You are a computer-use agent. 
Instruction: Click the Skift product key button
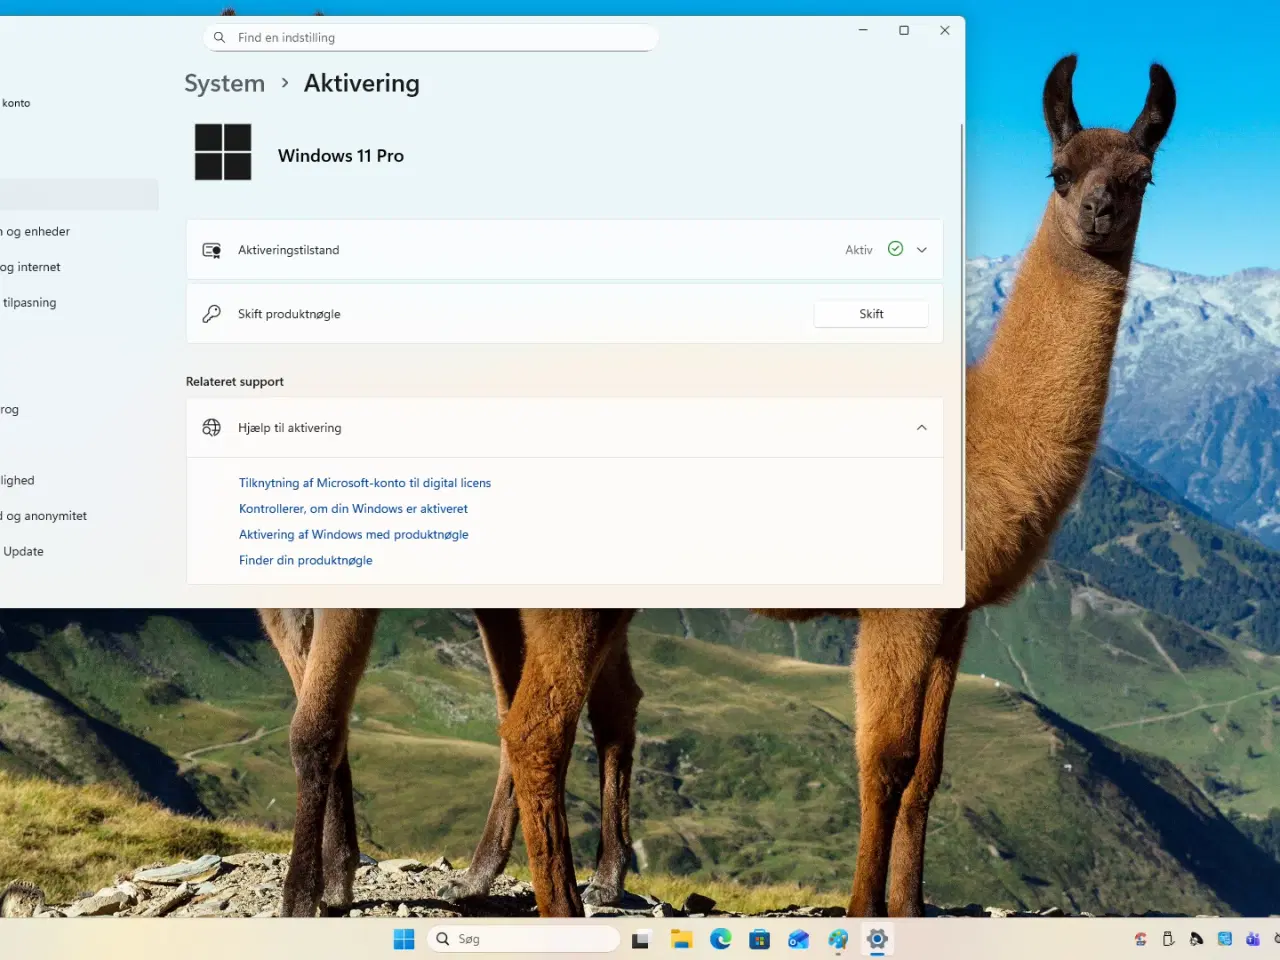click(x=871, y=314)
